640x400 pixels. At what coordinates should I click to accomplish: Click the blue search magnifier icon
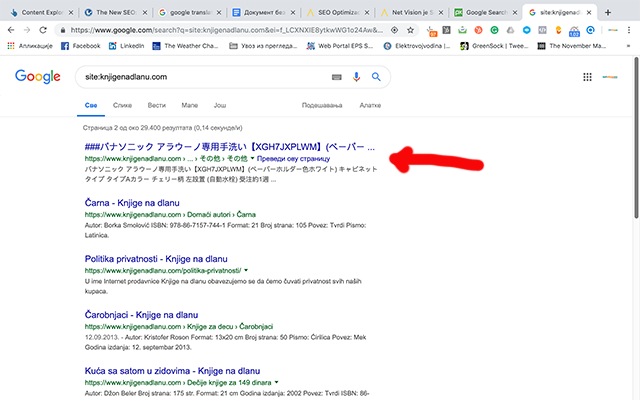click(x=376, y=77)
